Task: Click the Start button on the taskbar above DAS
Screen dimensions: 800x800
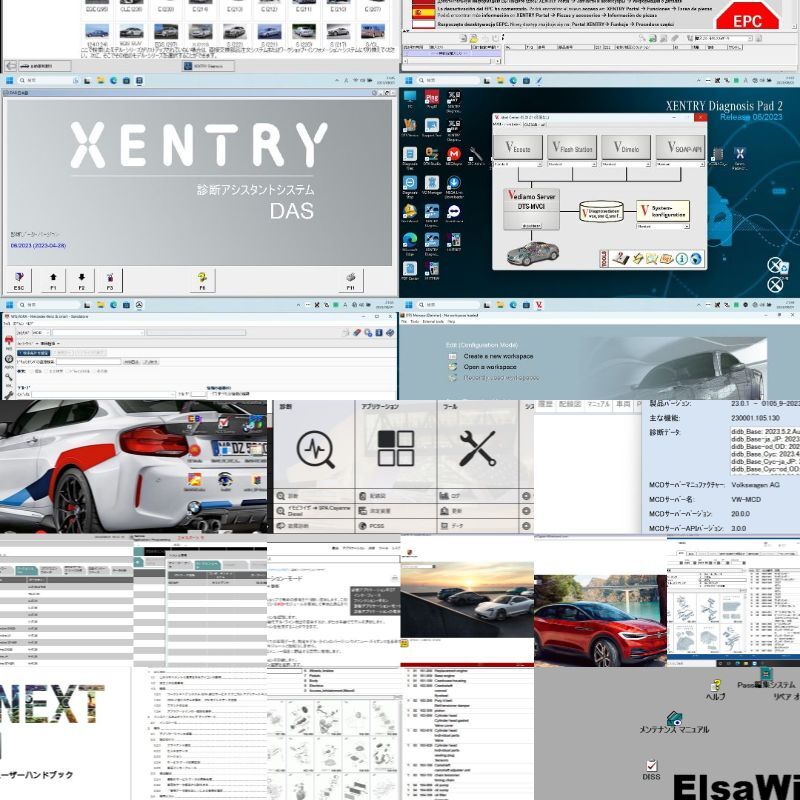Action: (x=9, y=80)
